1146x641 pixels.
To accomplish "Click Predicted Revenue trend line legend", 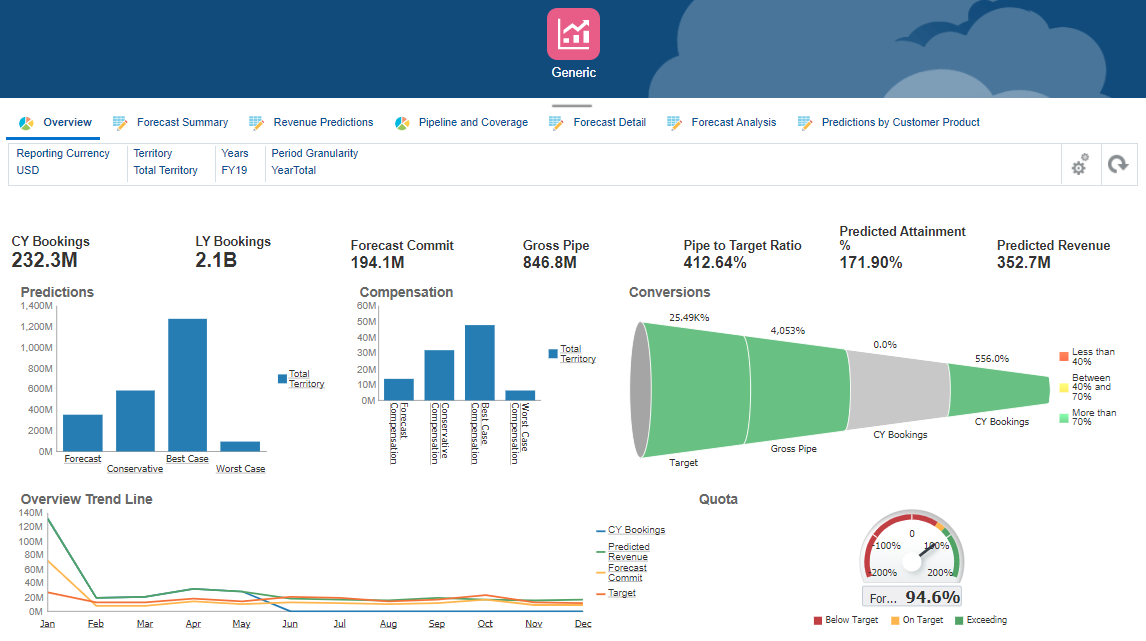I will [x=628, y=552].
